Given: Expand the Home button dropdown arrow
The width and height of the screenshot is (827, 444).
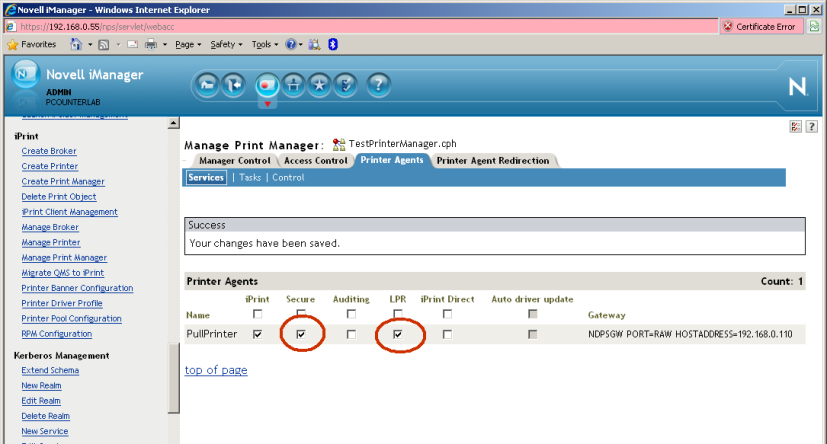Looking at the screenshot, I should [90, 45].
